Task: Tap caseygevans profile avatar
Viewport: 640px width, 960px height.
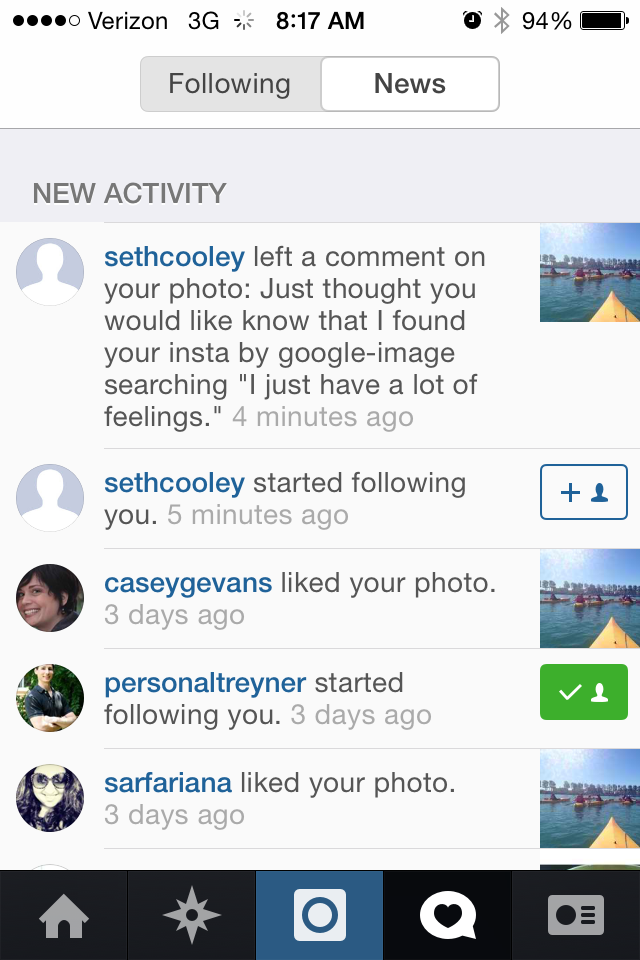Action: coord(50,598)
